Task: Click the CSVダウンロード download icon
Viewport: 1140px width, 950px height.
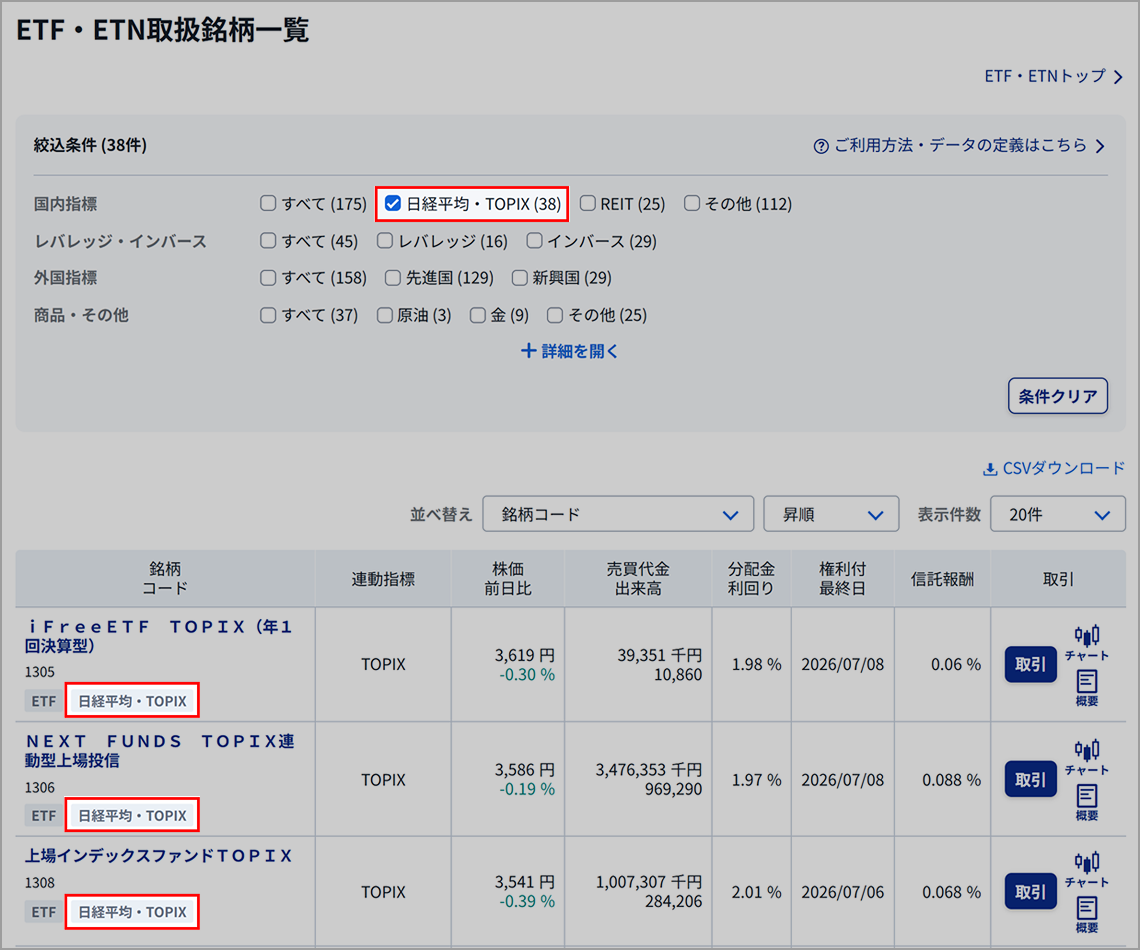Action: (990, 467)
